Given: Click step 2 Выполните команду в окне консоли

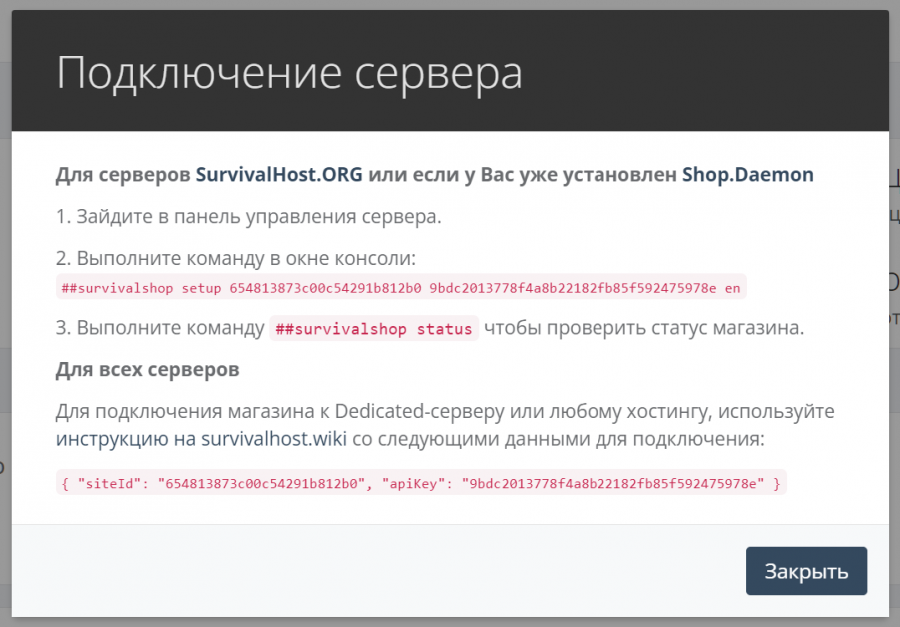Looking at the screenshot, I should click(x=235, y=259).
